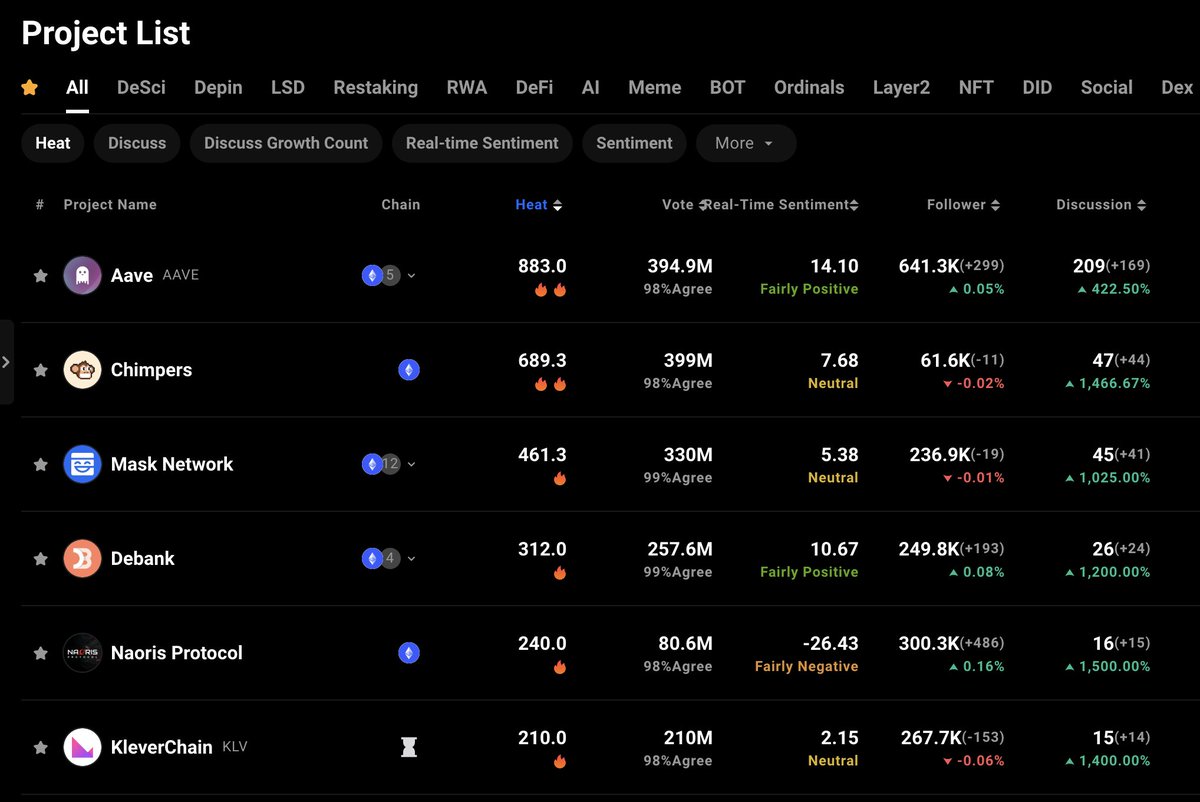This screenshot has height=802, width=1200.
Task: Open the Ordinals tab
Action: (x=809, y=88)
